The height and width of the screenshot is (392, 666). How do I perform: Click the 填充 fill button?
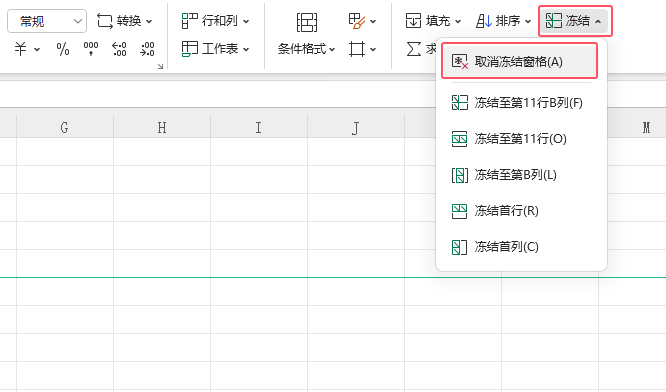433,21
